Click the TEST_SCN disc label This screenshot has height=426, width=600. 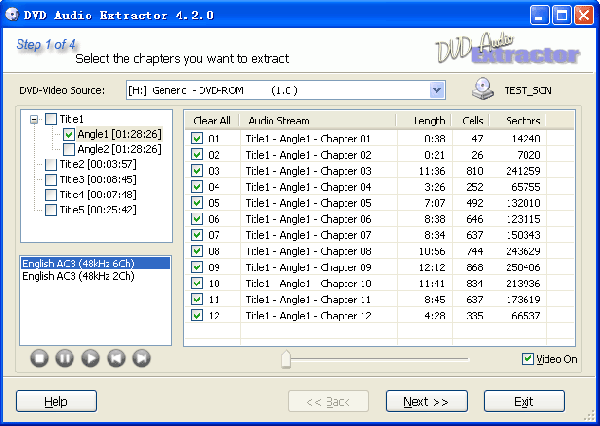coord(528,91)
